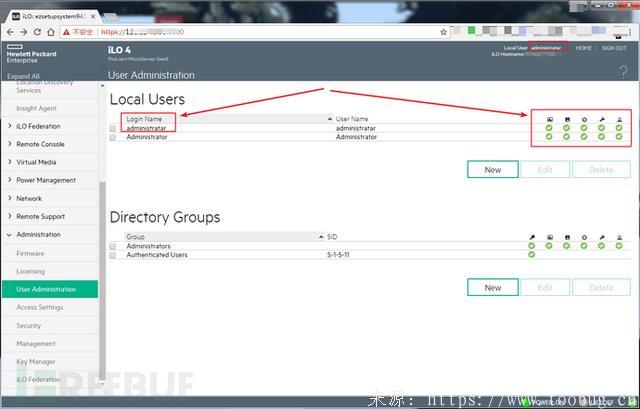
Task: Click the wrench privilege icon in Local Users header
Action: click(601, 119)
